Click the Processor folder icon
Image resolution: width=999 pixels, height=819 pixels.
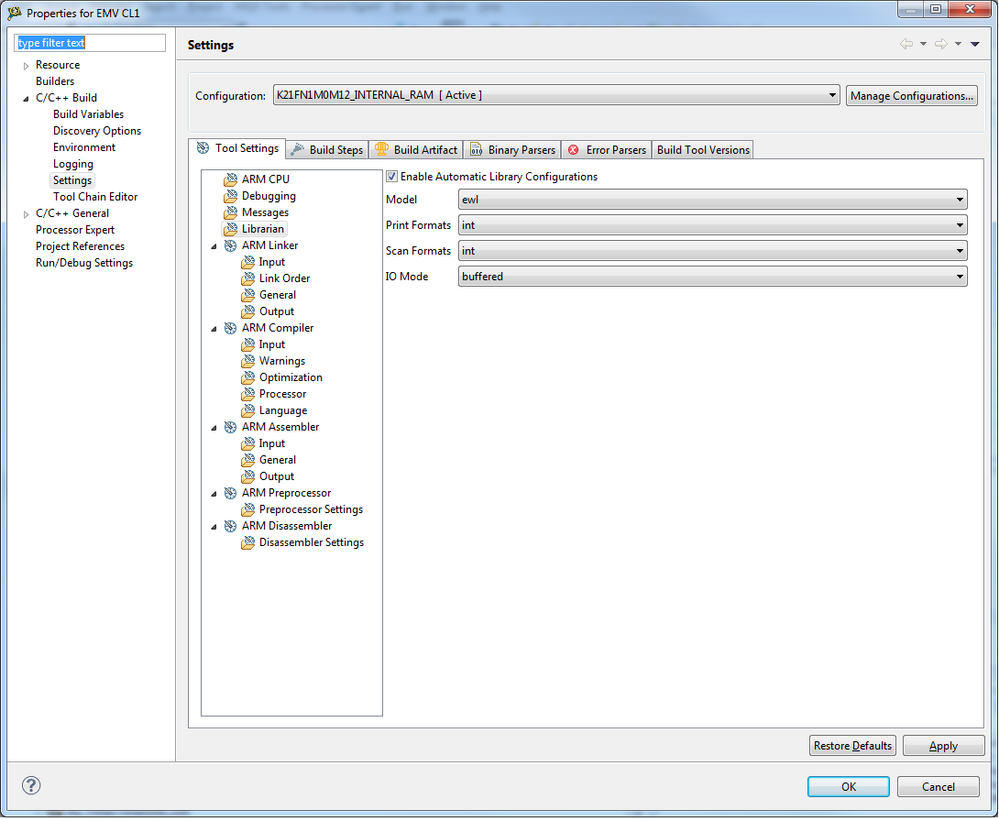(248, 395)
